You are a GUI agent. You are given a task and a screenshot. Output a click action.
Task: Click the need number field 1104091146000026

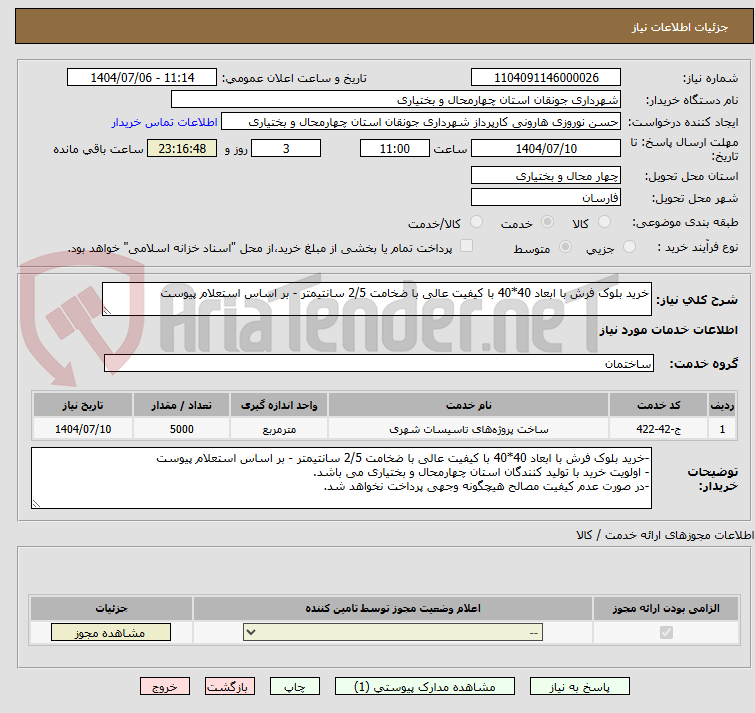point(545,78)
